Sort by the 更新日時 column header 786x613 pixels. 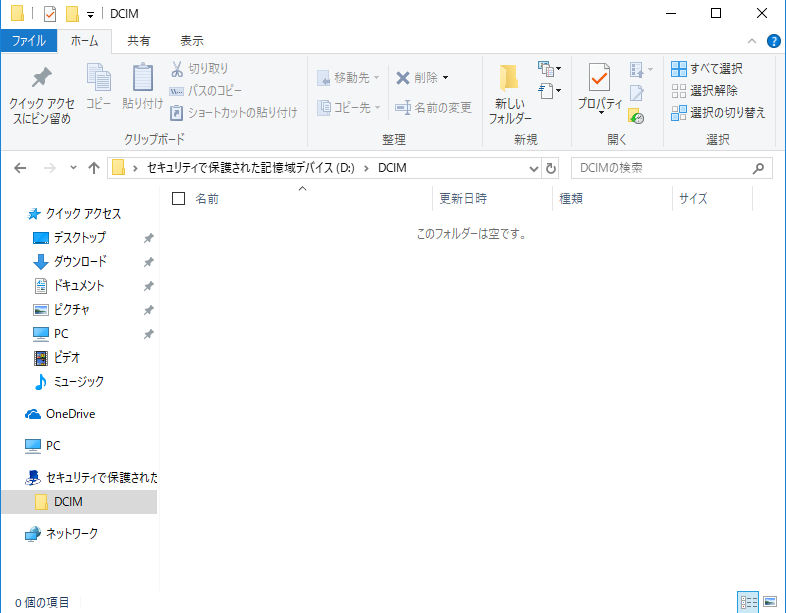pyautogui.click(x=464, y=199)
